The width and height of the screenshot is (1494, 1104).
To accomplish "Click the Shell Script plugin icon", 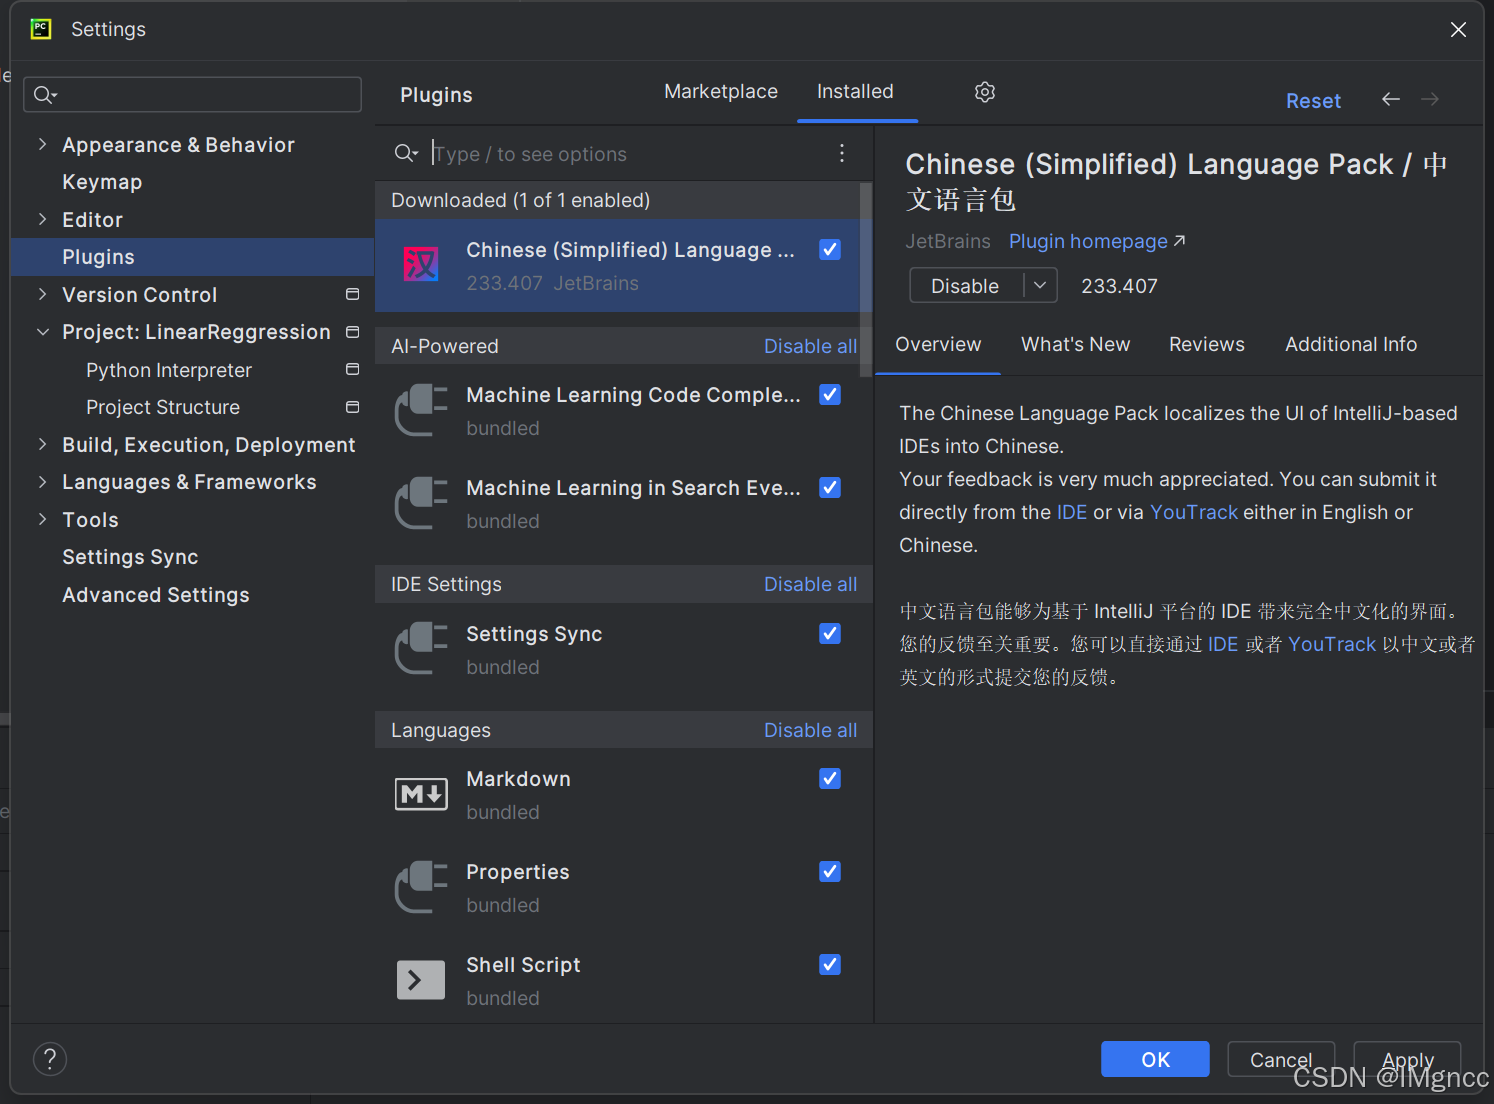I will pyautogui.click(x=421, y=980).
